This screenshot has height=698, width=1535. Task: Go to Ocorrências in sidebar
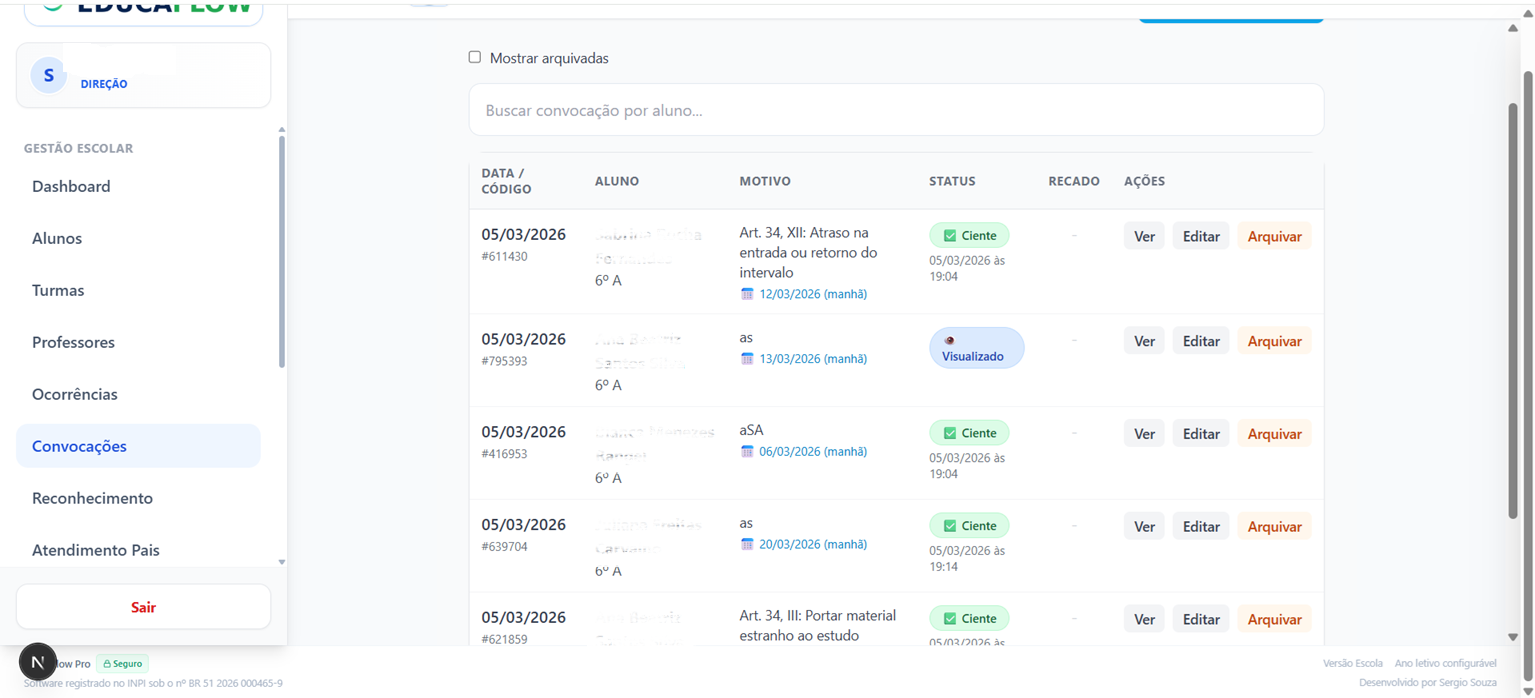[75, 395]
